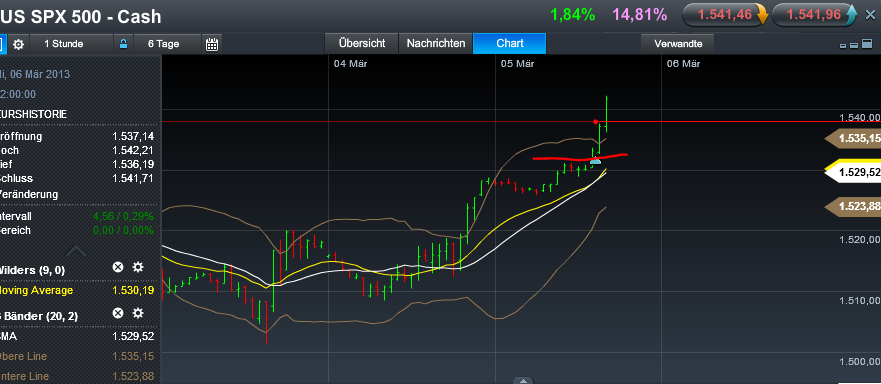
Task: Set smallest panel size icon
Action: [x=843, y=45]
